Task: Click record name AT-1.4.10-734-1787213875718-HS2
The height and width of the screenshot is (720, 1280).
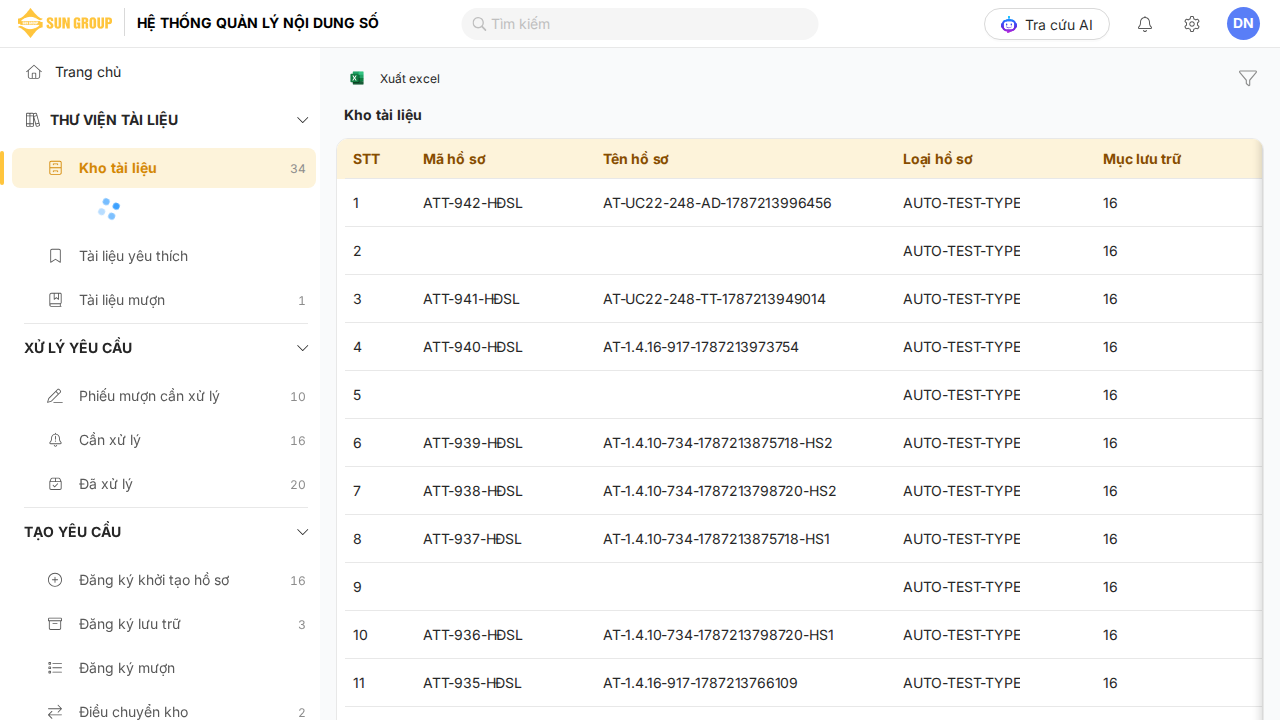Action: tap(718, 443)
